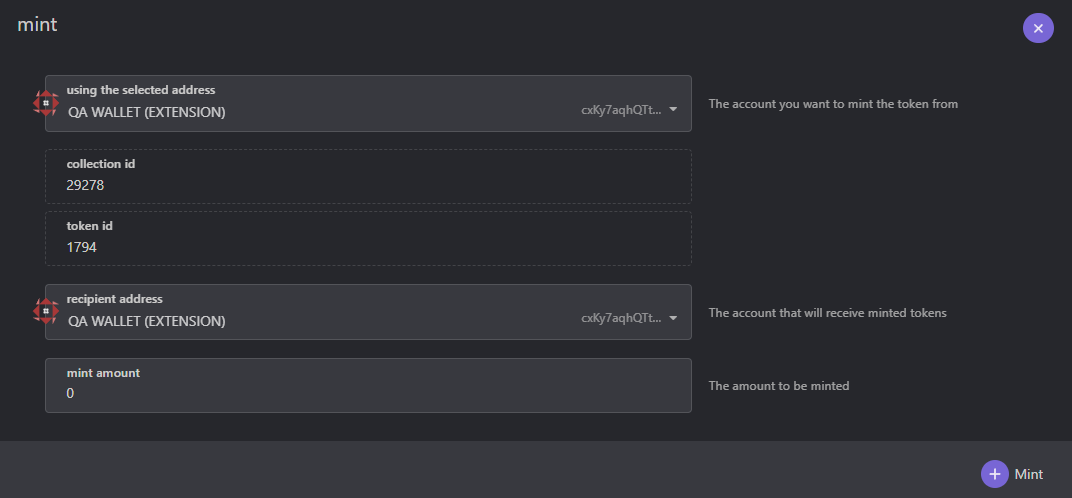Expand the recipient address dropdown arrow
1072x498 pixels.
coord(673,318)
